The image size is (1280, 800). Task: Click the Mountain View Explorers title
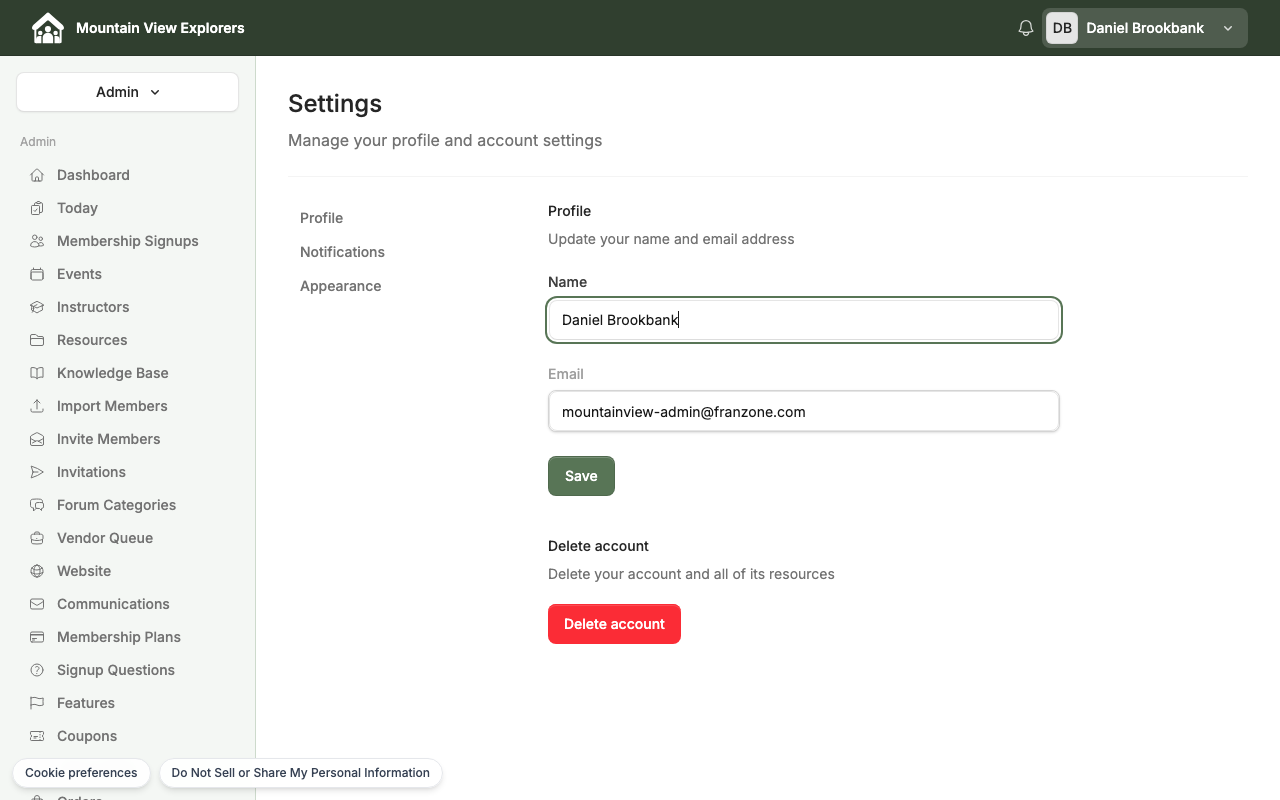[x=160, y=28]
